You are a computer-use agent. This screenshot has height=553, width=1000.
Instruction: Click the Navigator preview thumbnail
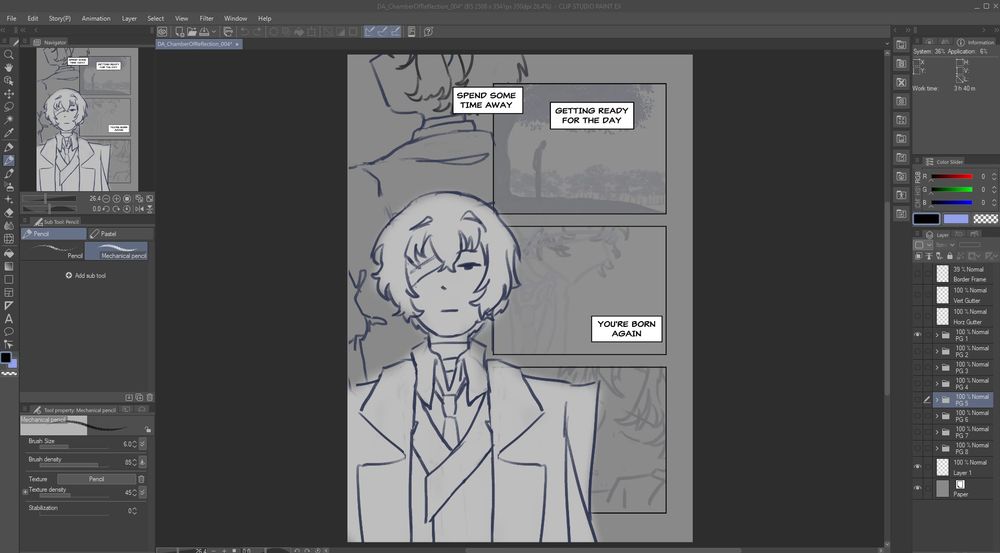pos(87,119)
